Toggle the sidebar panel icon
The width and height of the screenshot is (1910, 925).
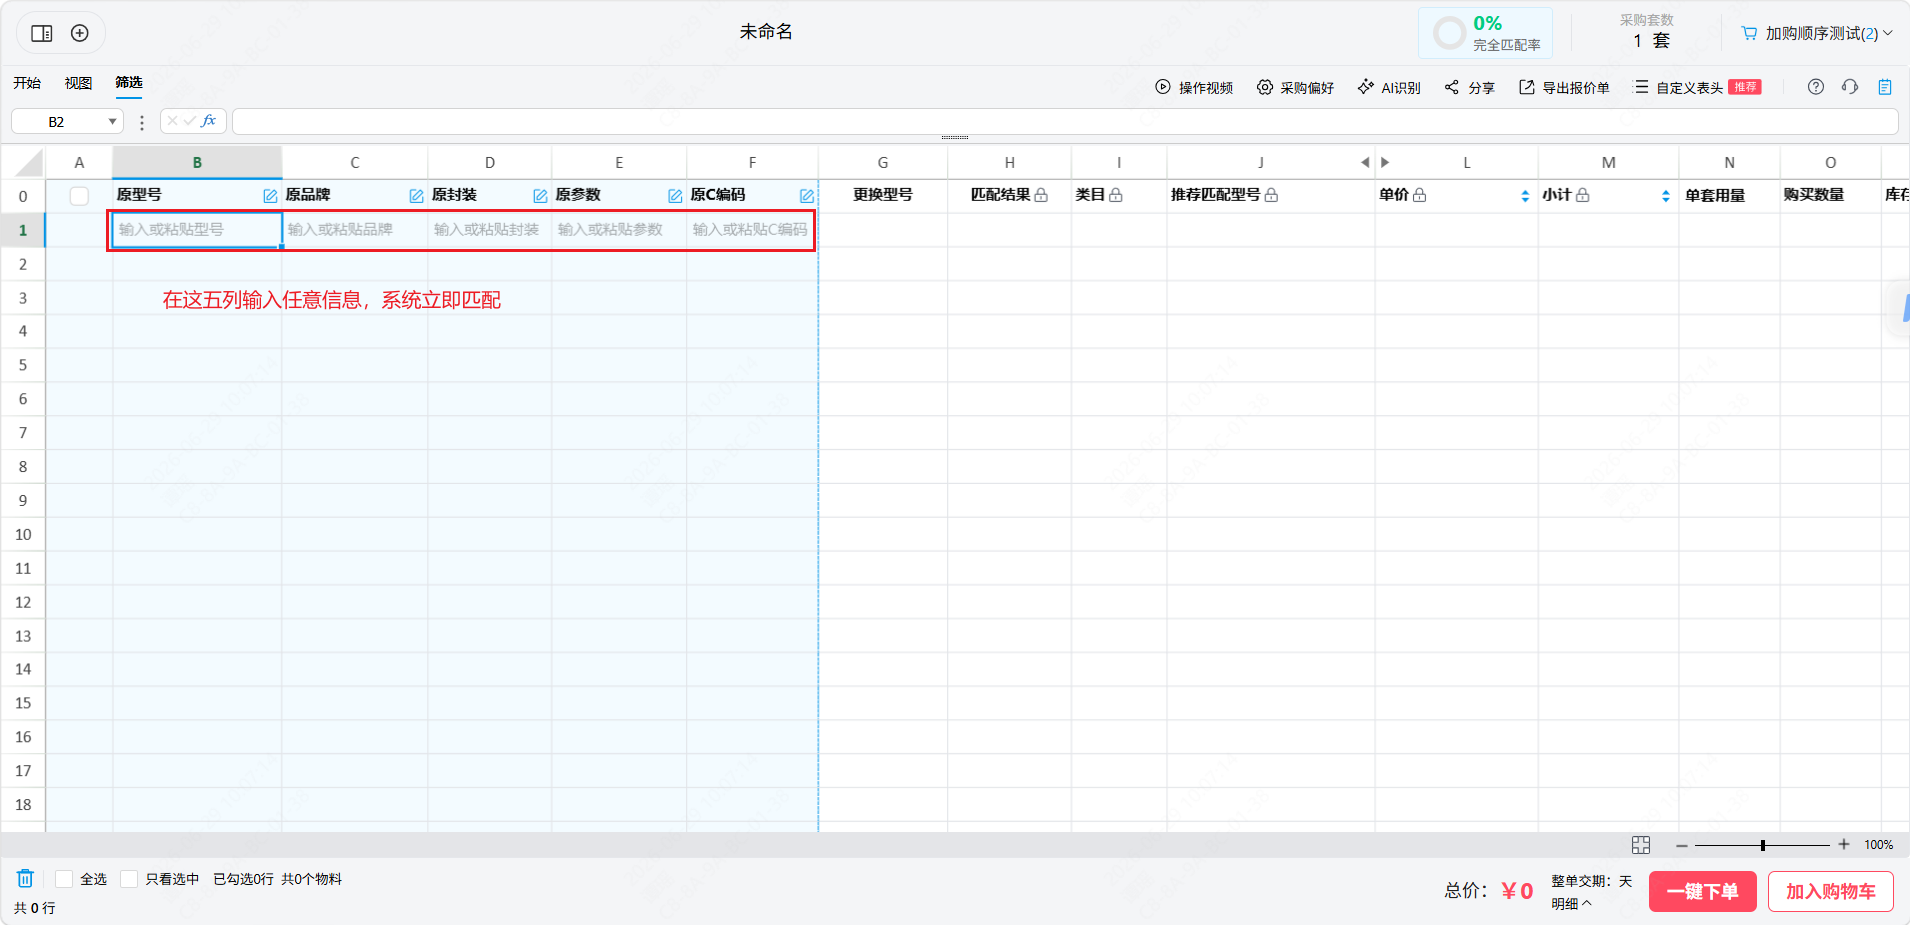tap(42, 33)
